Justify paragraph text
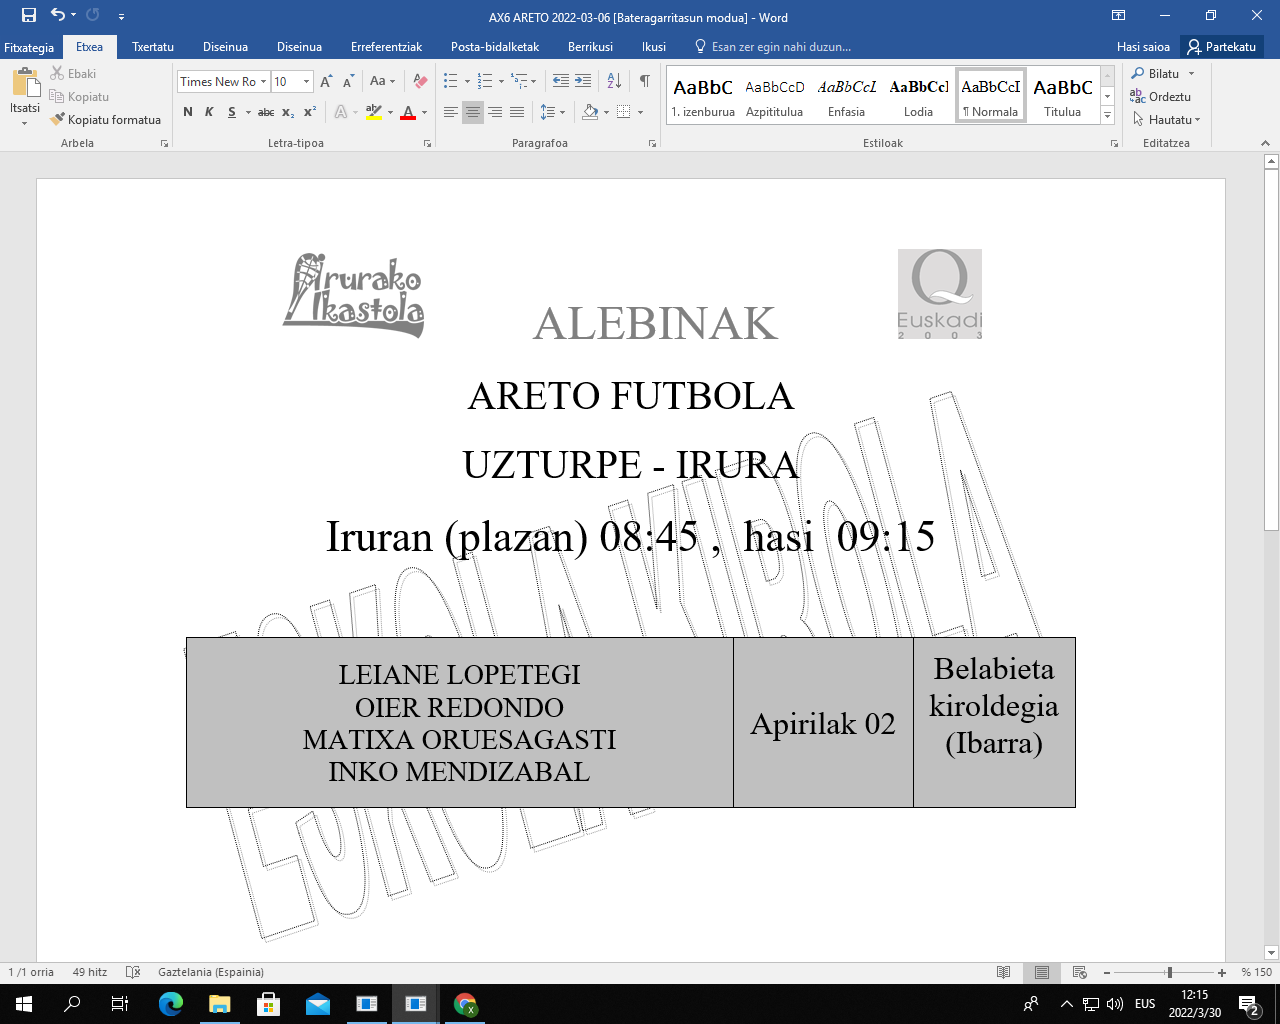1280x1024 pixels. [x=517, y=112]
